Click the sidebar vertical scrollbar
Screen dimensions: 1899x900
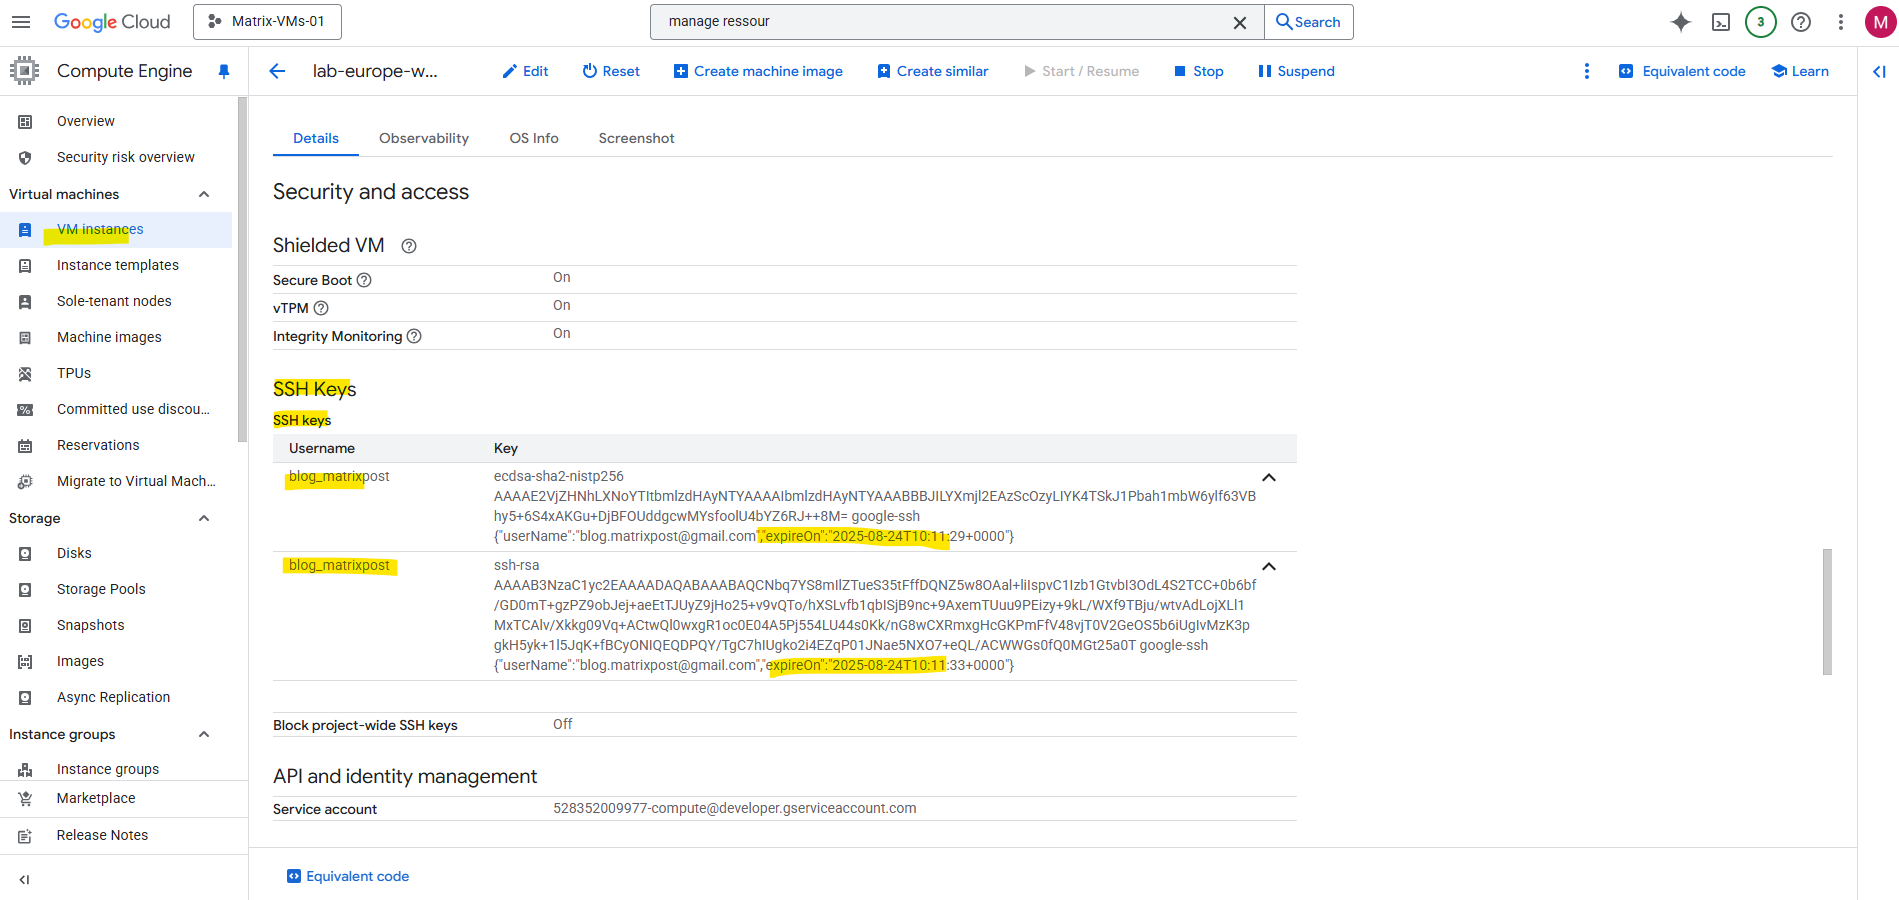(x=242, y=269)
